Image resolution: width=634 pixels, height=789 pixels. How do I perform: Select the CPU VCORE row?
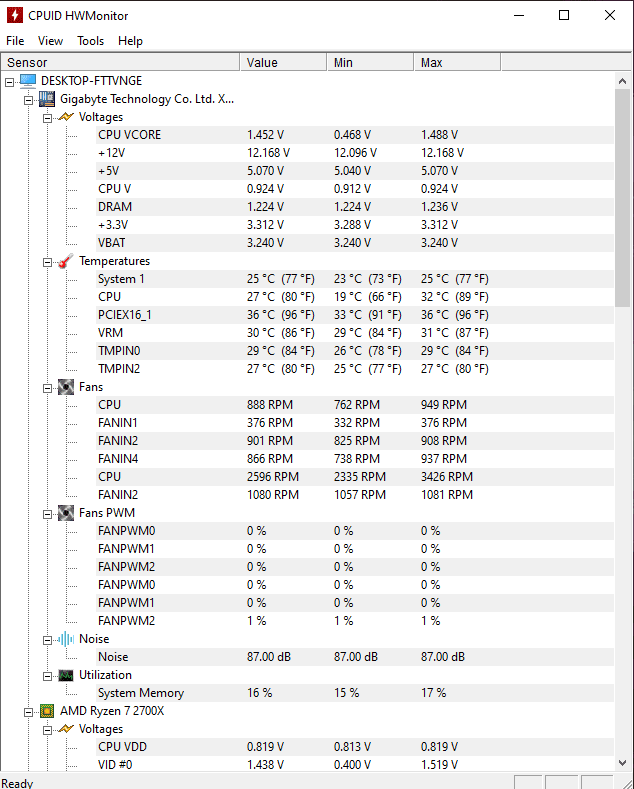point(355,135)
